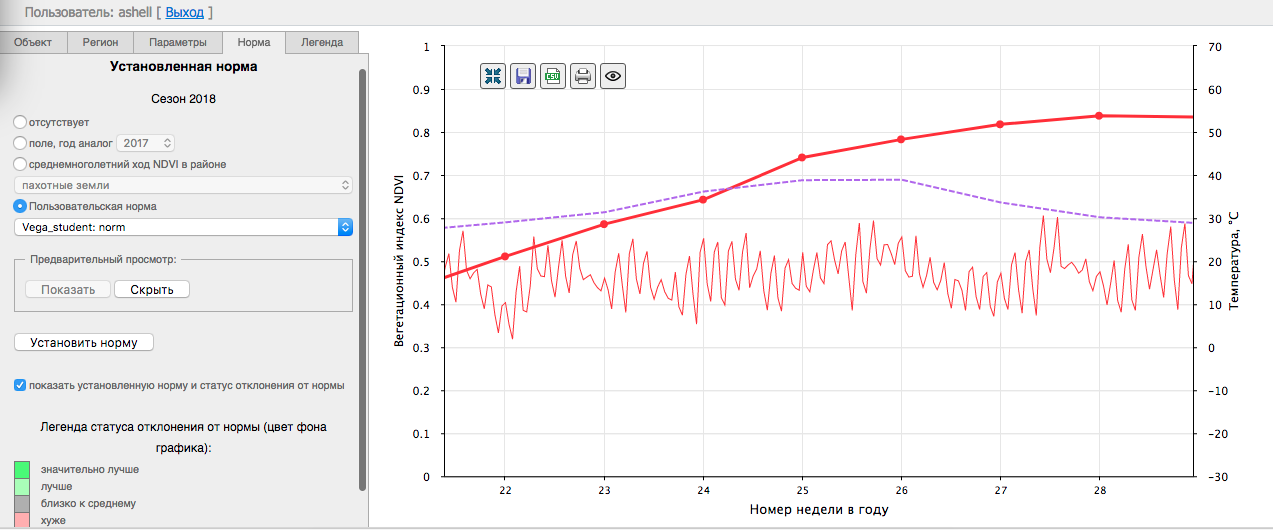1273x530 pixels.
Task: Click the NDVI data point at week 27
Action: 1000,124
